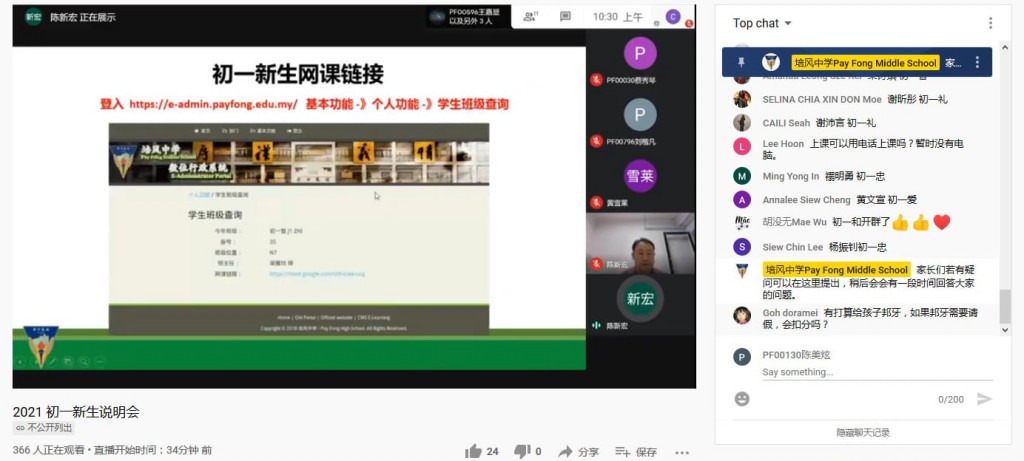Click the chat scrollbar up arrow
Image resolution: width=1024 pixels, height=461 pixels.
point(1004,48)
